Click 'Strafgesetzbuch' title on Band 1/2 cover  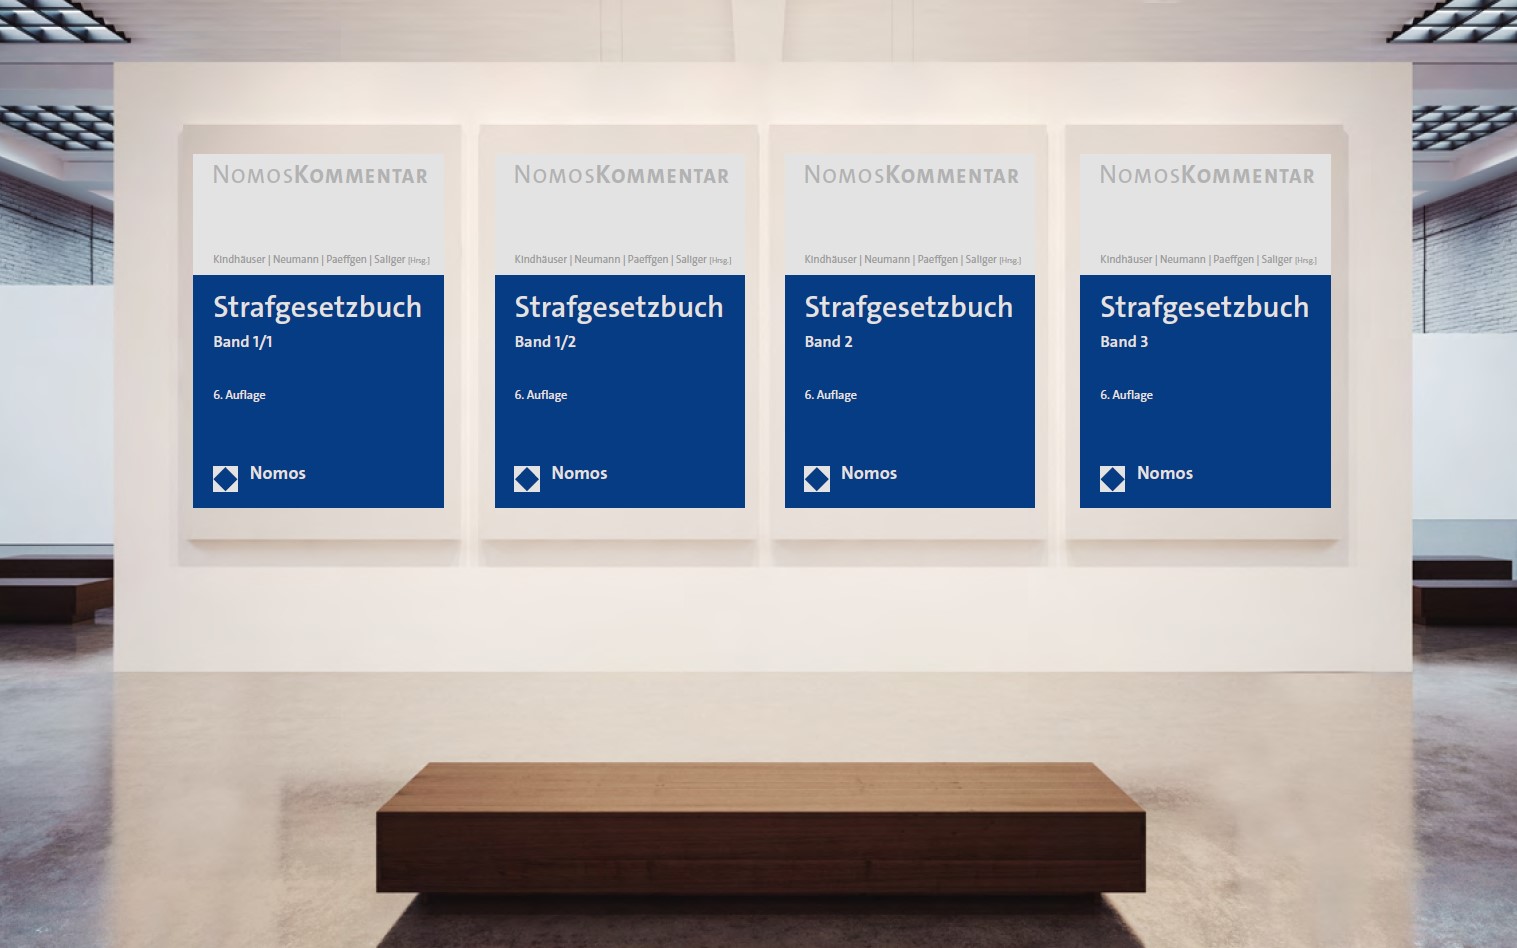619,308
